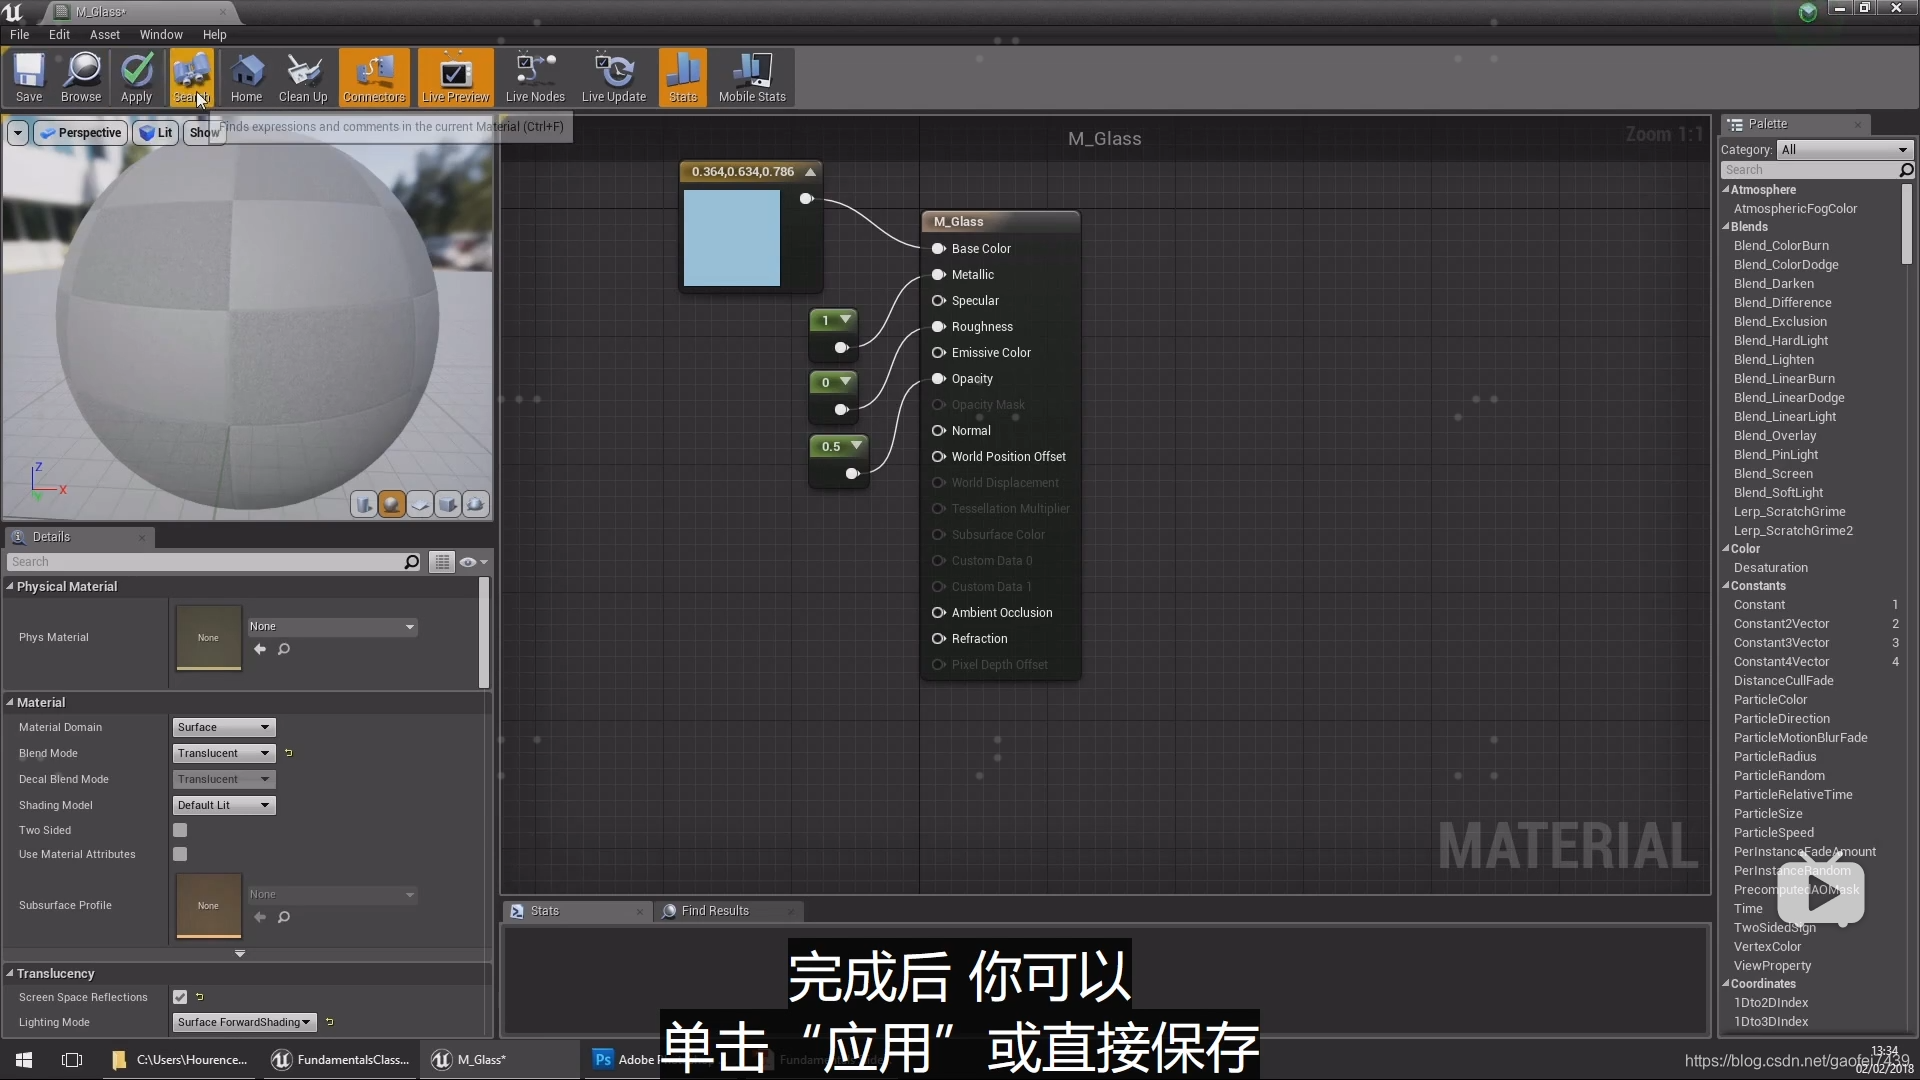Open Shading Model dropdown
This screenshot has width=1920, height=1080.
pyautogui.click(x=224, y=805)
